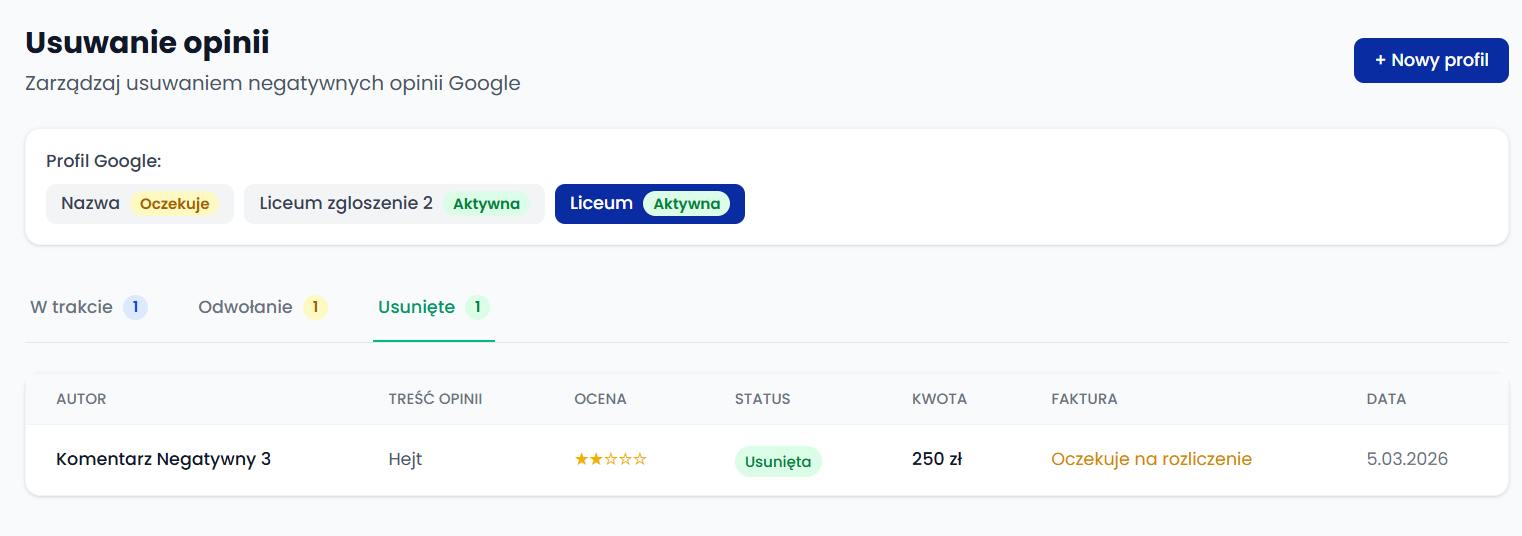Click the "Oczekuje na rozliczenie" invoice link
Viewport: 1522px width, 536px height.
pyautogui.click(x=1151, y=459)
